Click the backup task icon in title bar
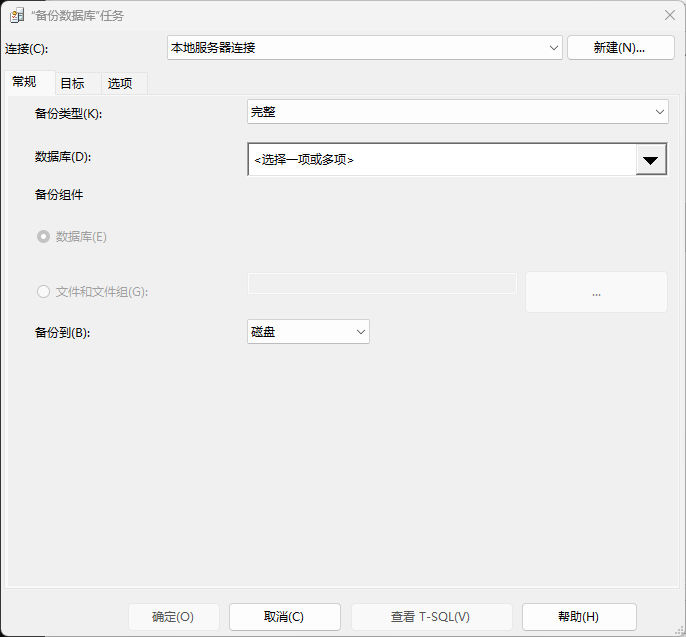 17,15
